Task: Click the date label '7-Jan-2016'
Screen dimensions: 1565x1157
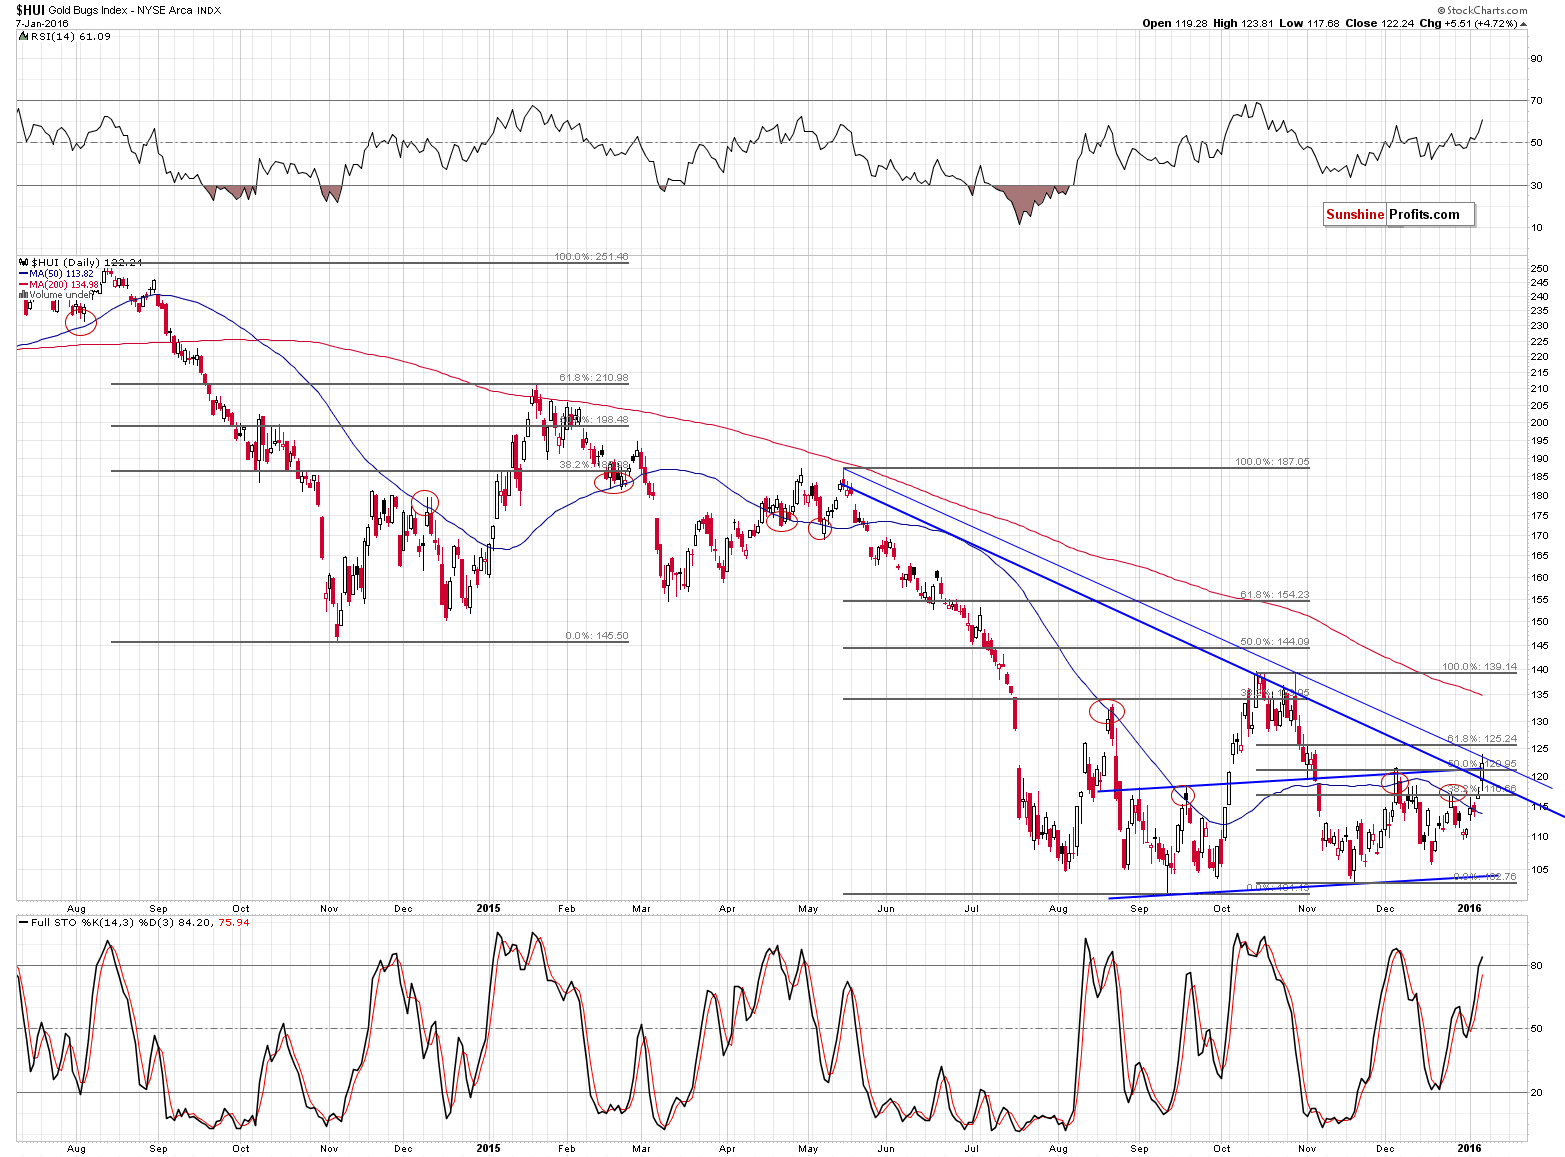Action: 42,23
